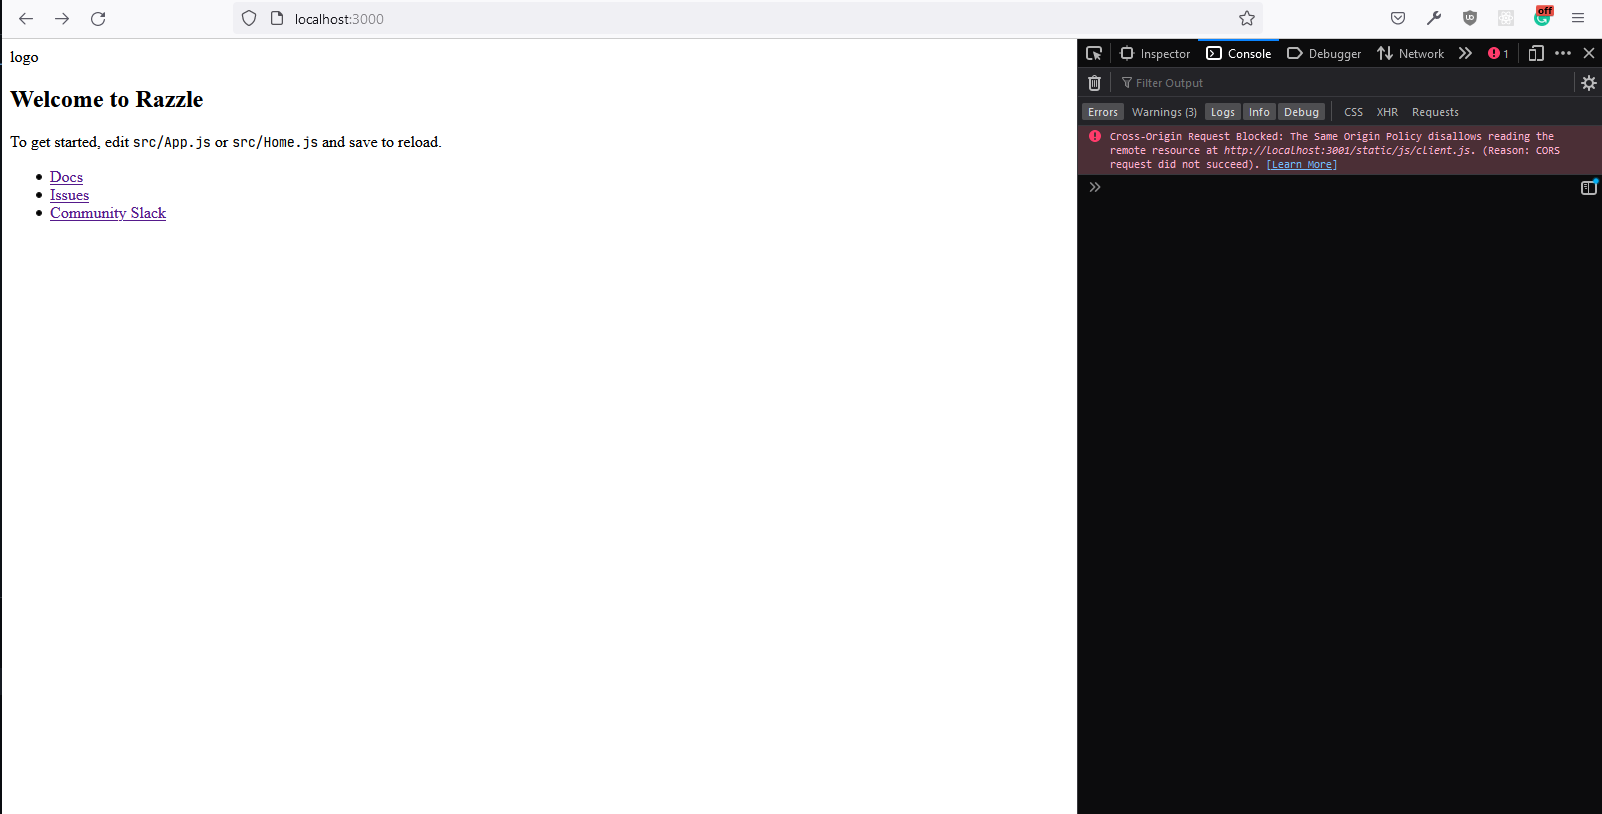Click the error count badge
Image resolution: width=1602 pixels, height=814 pixels.
(x=1498, y=53)
